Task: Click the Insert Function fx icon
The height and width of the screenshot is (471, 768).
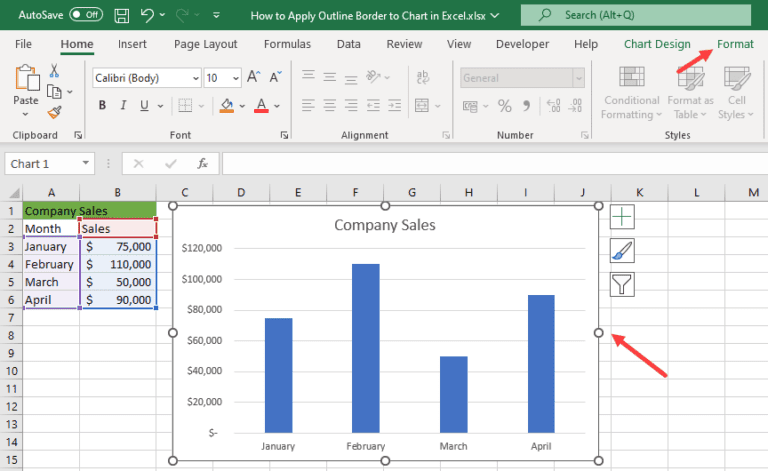Action: (x=202, y=163)
